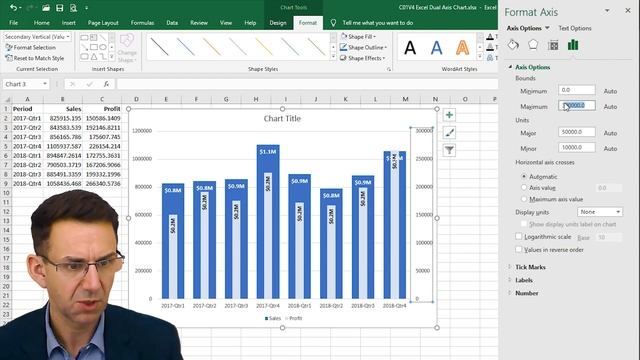The width and height of the screenshot is (640, 360).
Task: Click the Save floppy disk icon
Action: (60, 8)
